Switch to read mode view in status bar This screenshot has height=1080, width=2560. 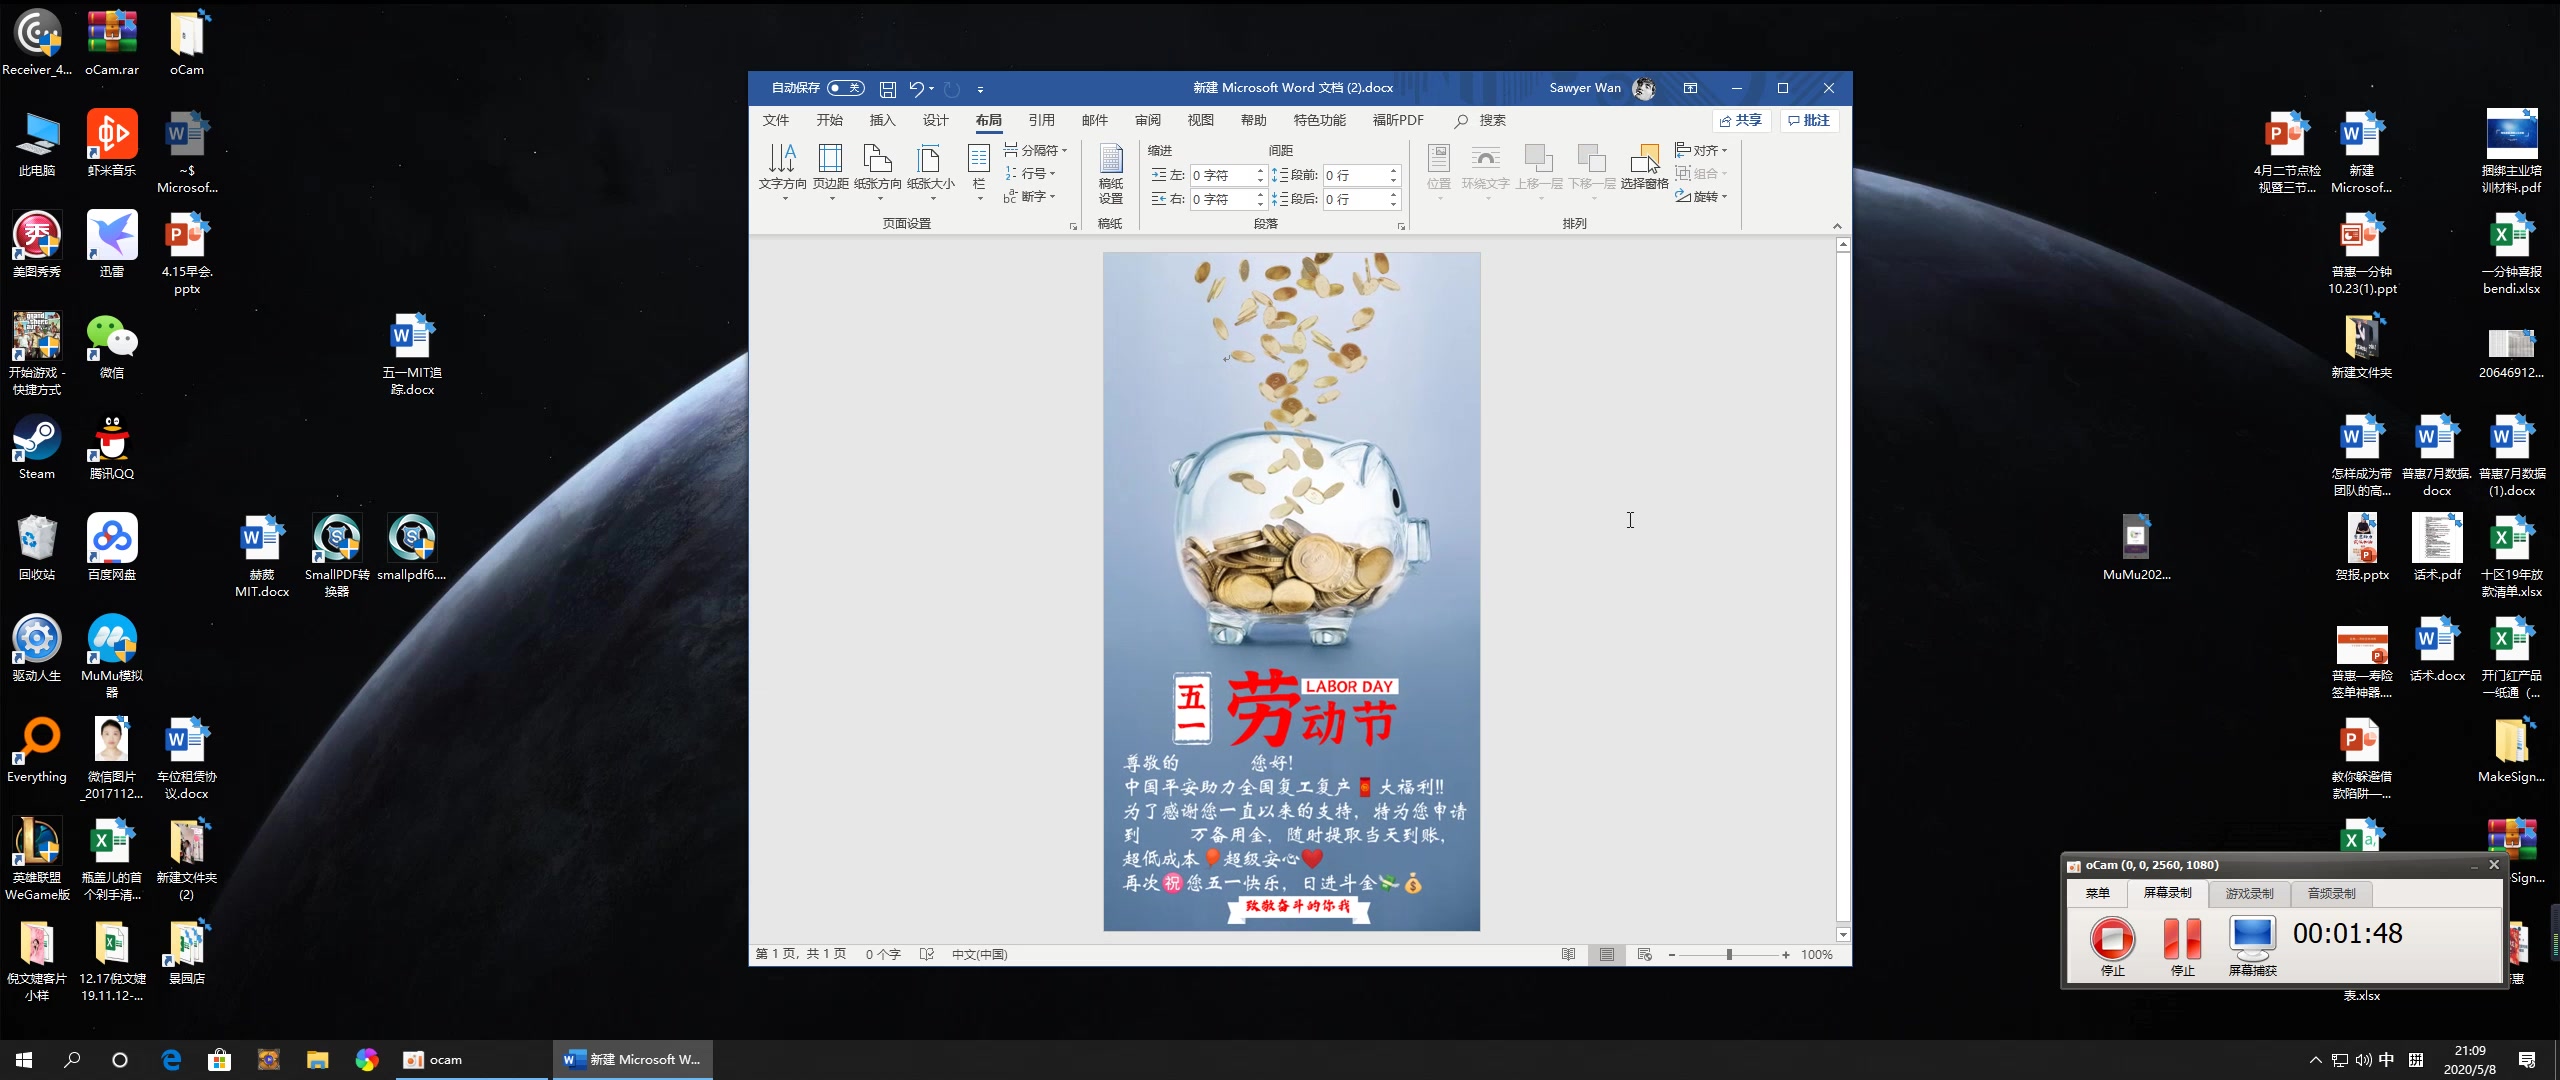(x=1568, y=954)
